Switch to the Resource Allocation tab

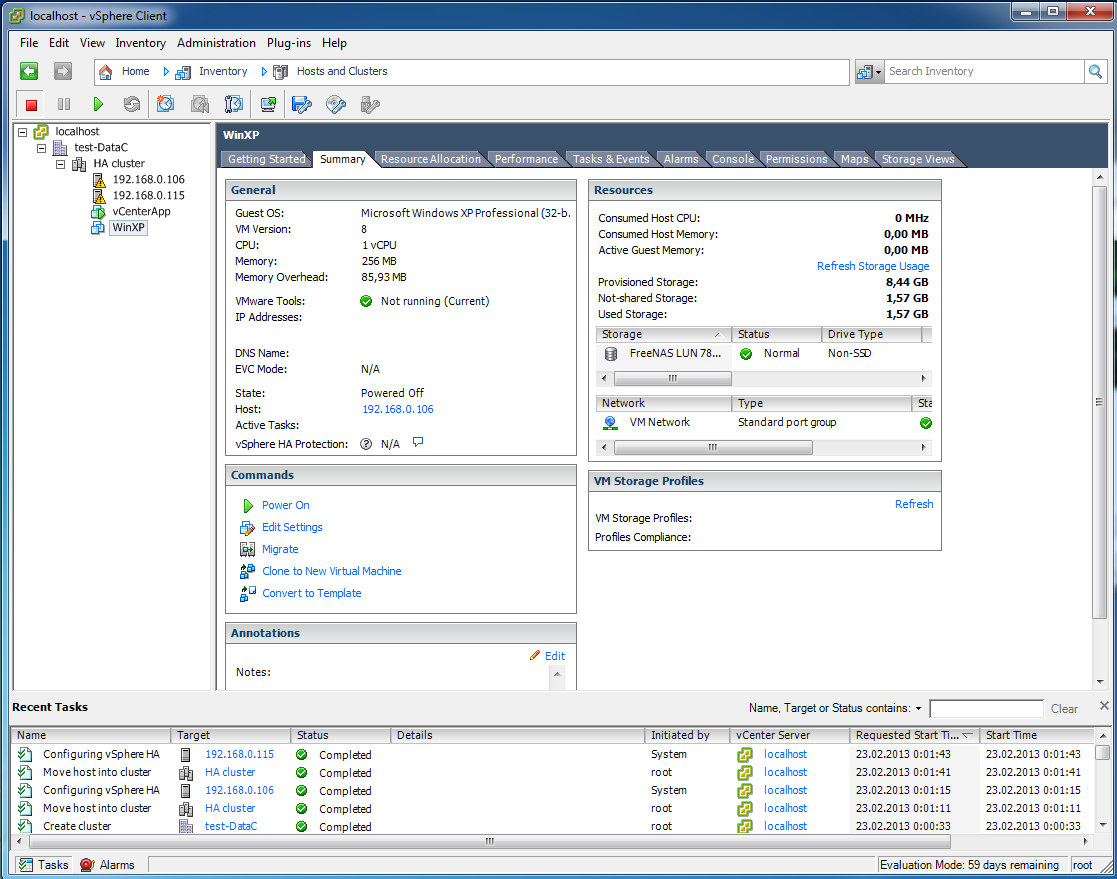point(430,159)
